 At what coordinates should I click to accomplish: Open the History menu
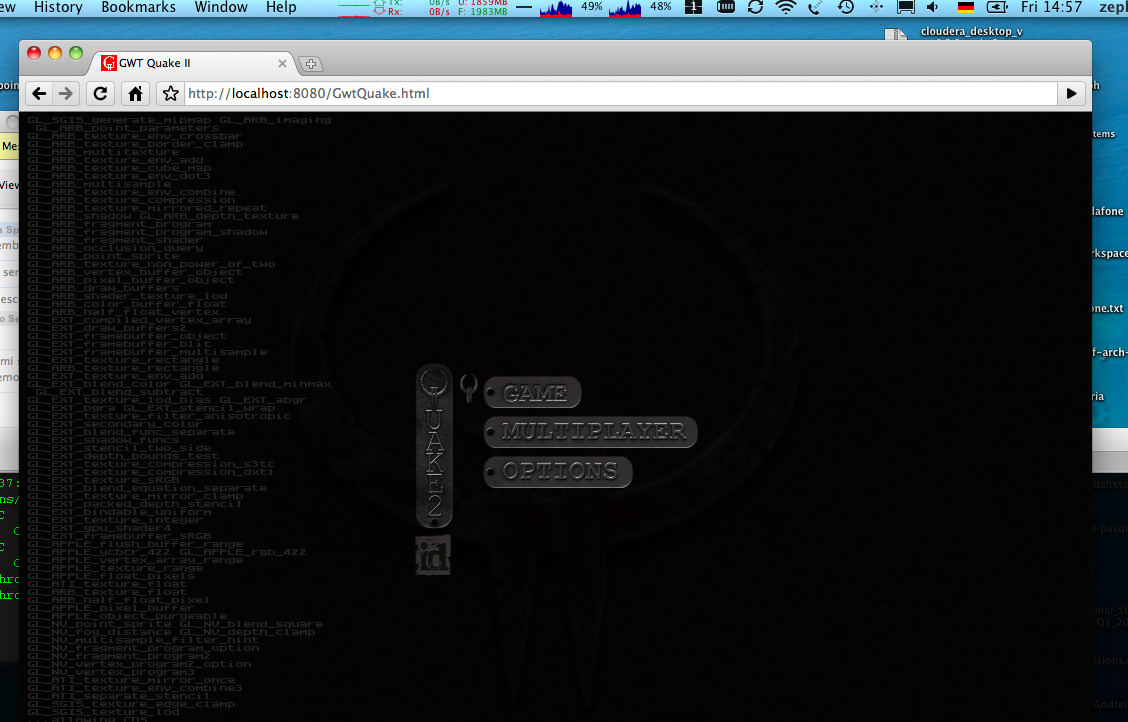(x=58, y=8)
